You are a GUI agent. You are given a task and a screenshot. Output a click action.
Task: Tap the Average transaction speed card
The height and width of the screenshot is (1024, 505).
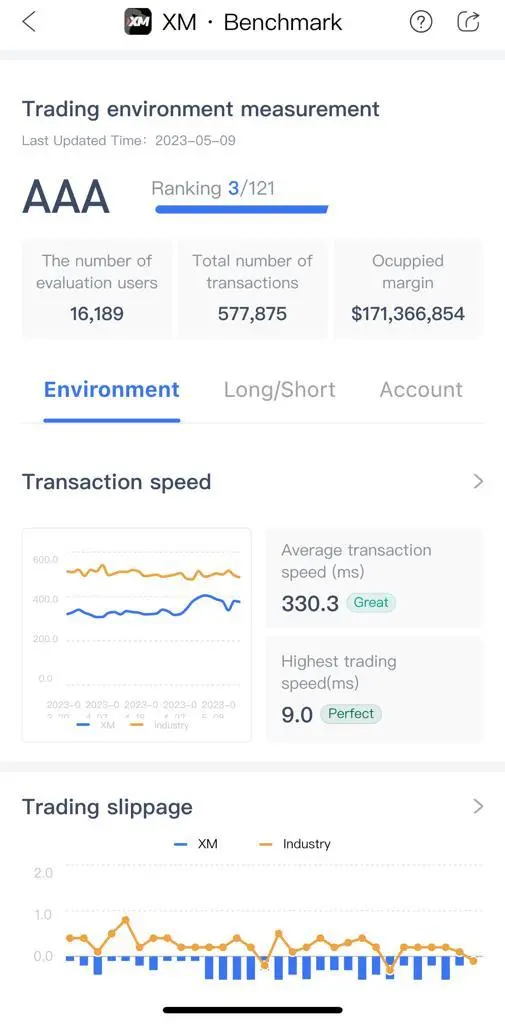point(374,578)
